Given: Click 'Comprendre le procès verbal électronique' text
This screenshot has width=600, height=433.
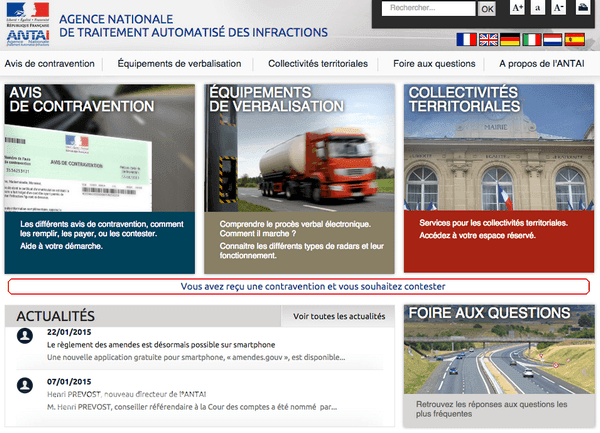Looking at the screenshot, I should pyautogui.click(x=295, y=224).
